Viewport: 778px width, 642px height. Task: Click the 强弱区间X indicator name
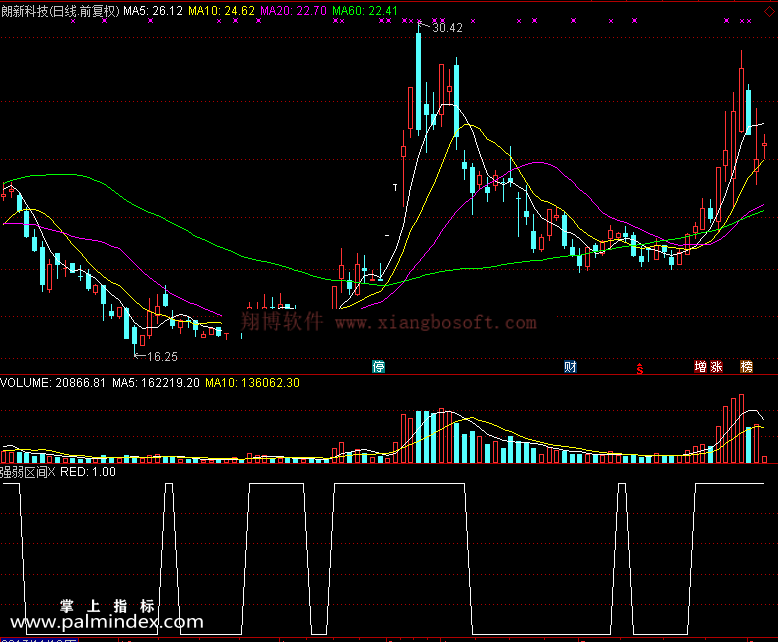[x=28, y=472]
